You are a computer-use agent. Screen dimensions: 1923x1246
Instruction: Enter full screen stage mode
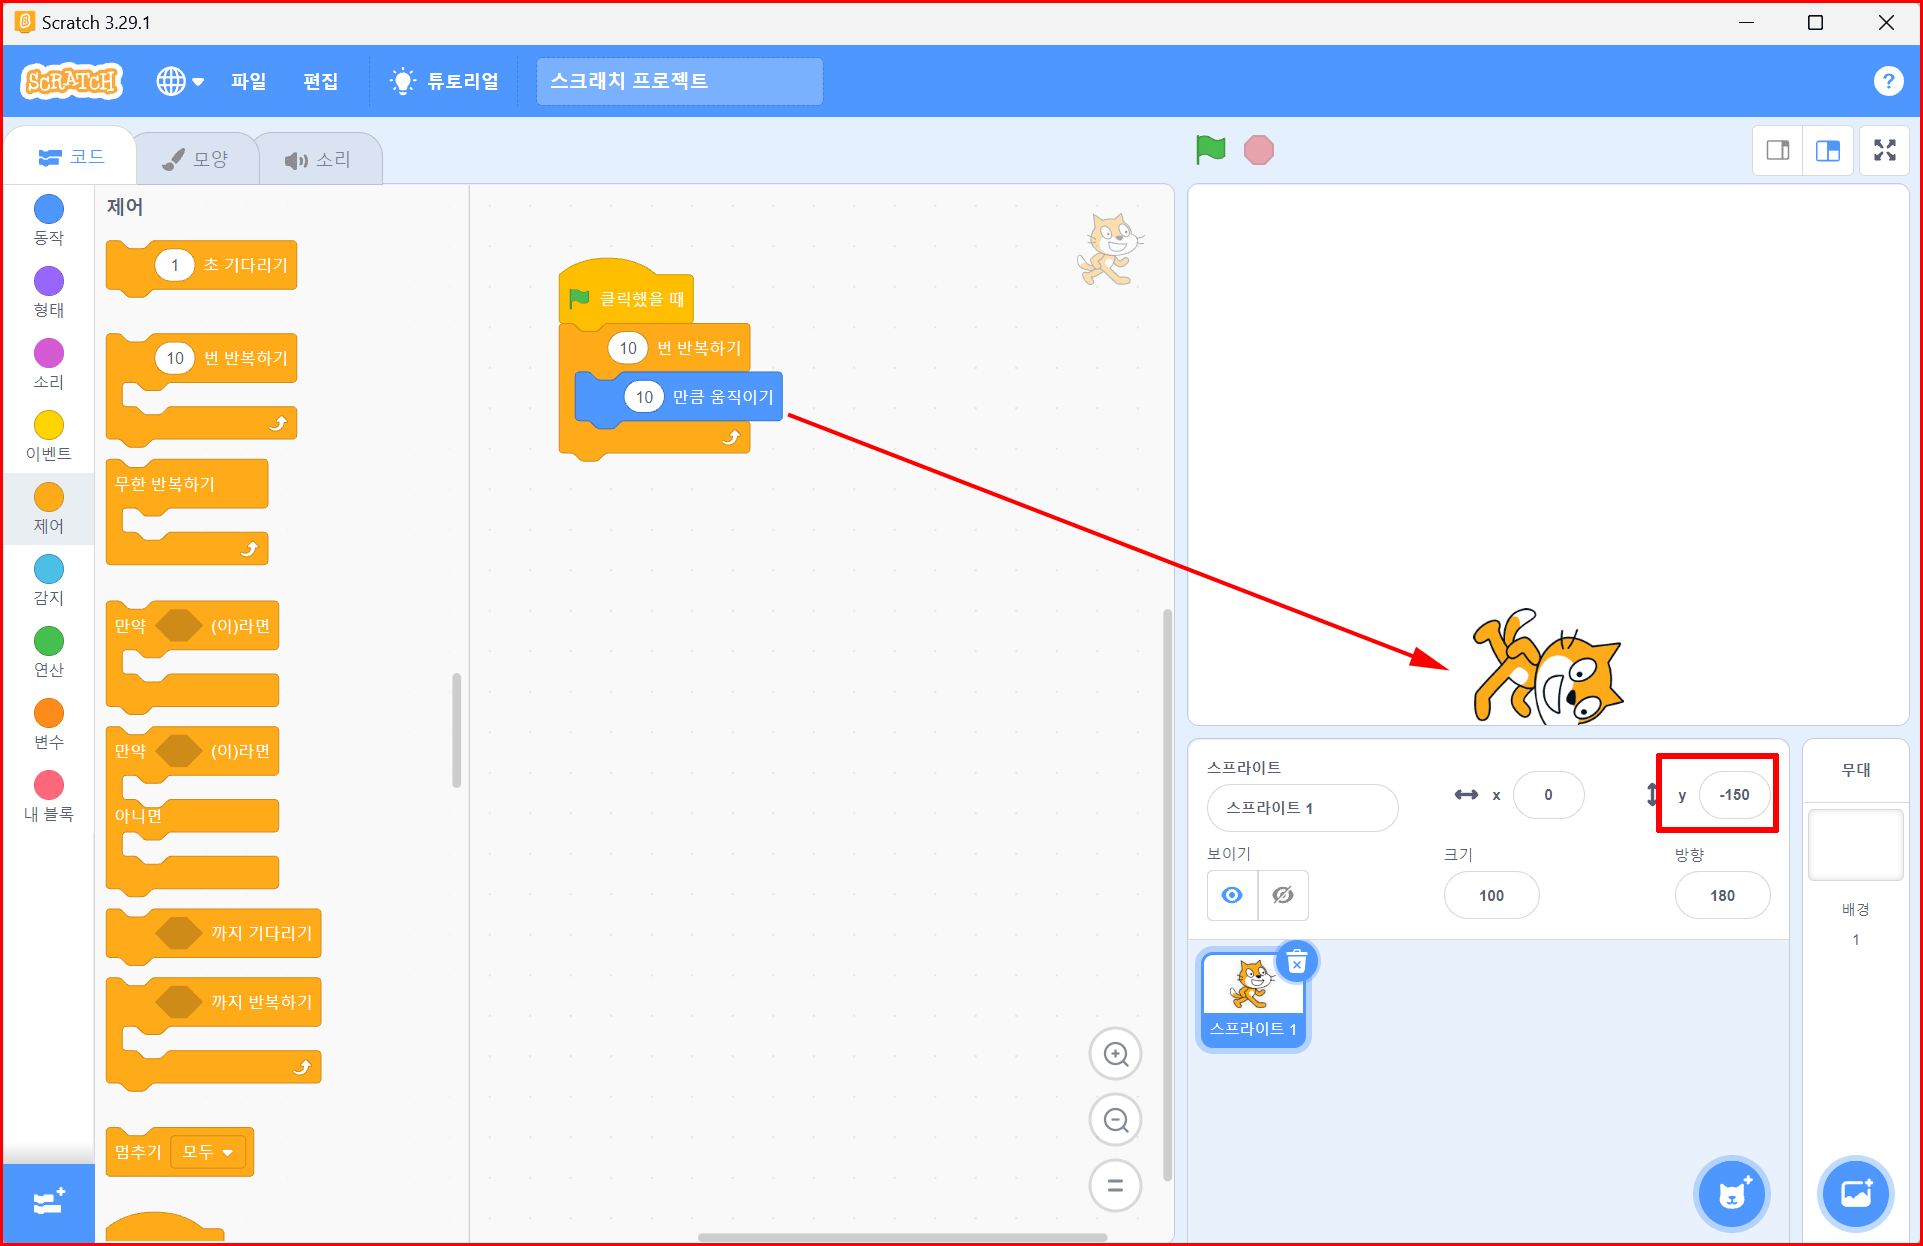[x=1884, y=150]
